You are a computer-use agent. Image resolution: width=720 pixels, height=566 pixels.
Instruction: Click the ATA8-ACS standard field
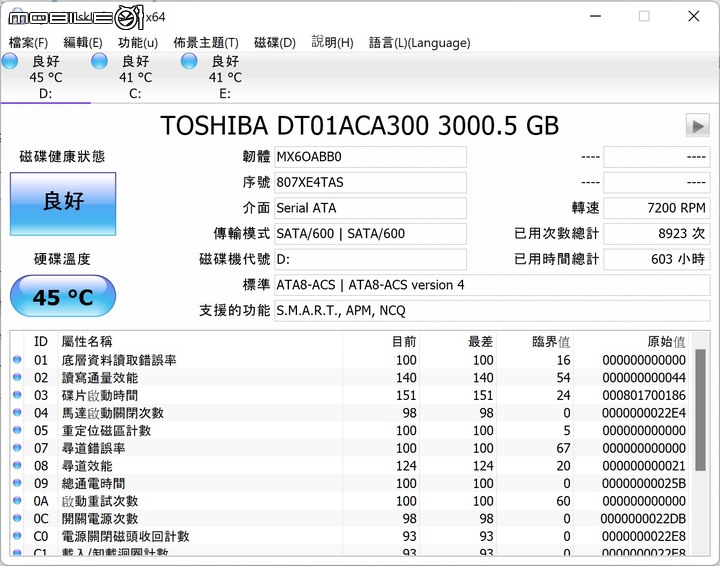click(x=492, y=285)
